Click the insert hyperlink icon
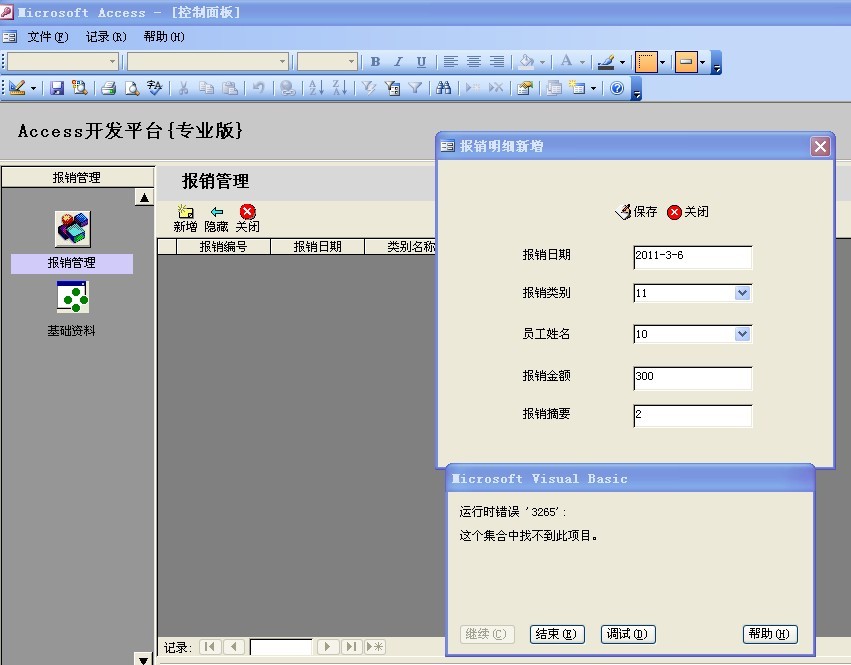Screen dimensions: 851x665 [x=288, y=88]
